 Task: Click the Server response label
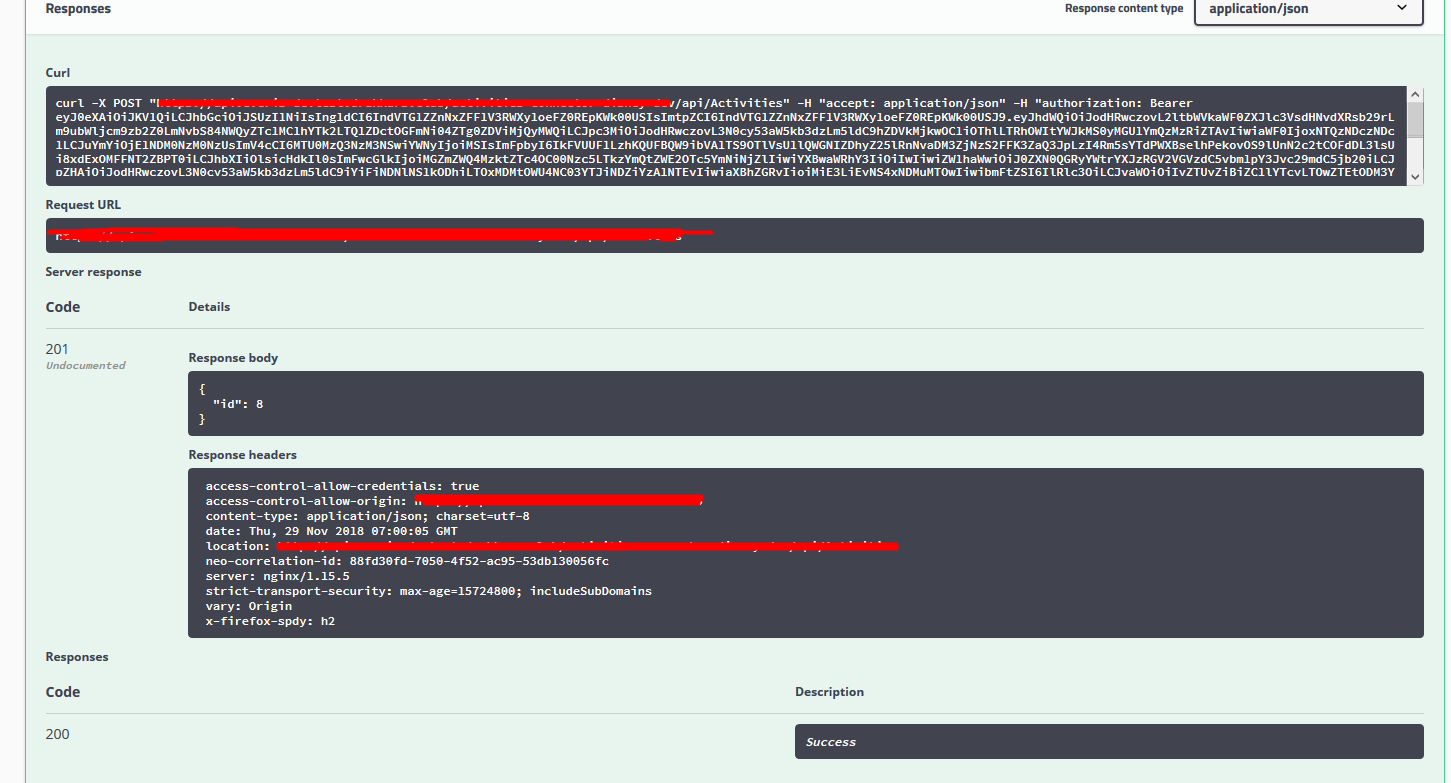click(x=93, y=271)
